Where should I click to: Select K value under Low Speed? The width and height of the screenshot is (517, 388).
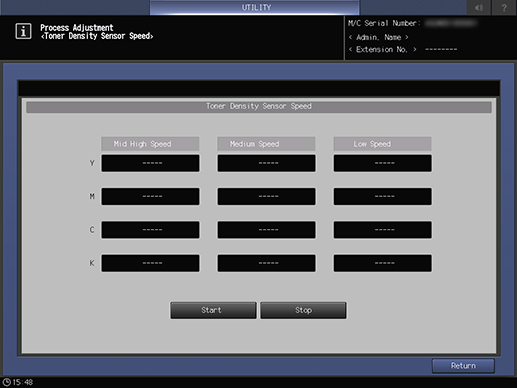(x=383, y=263)
